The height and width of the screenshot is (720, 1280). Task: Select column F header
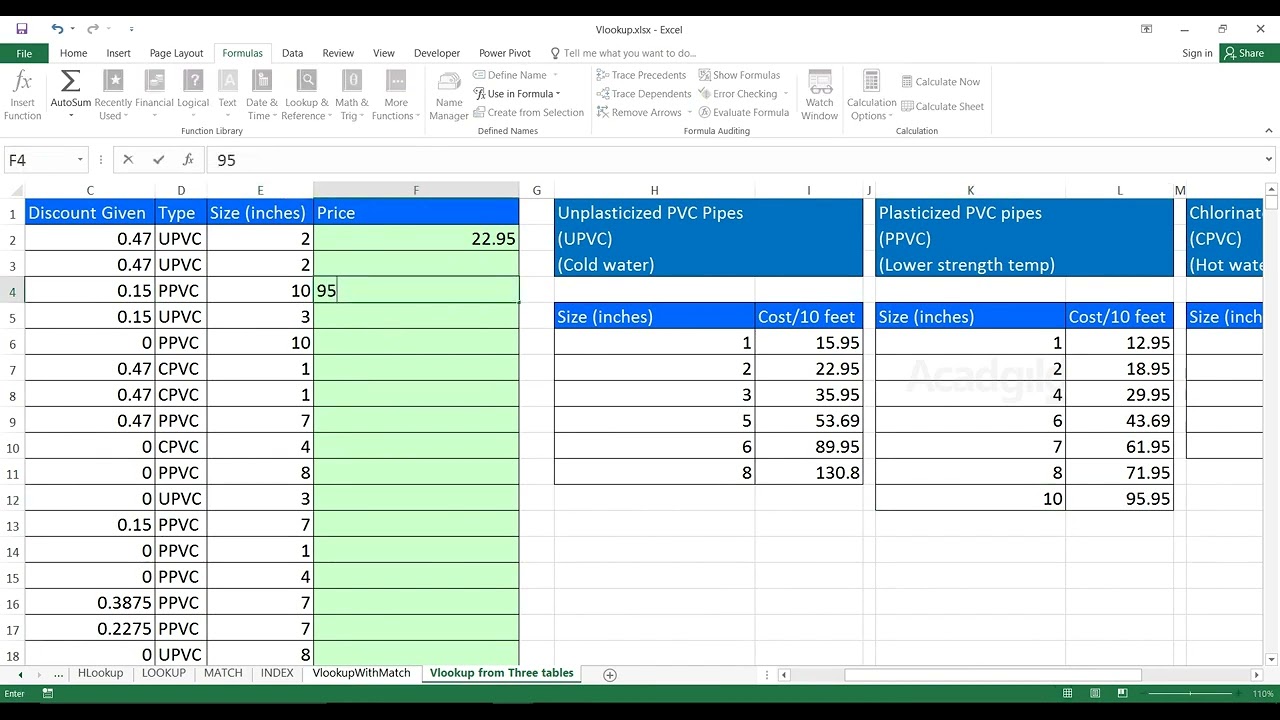tap(416, 190)
